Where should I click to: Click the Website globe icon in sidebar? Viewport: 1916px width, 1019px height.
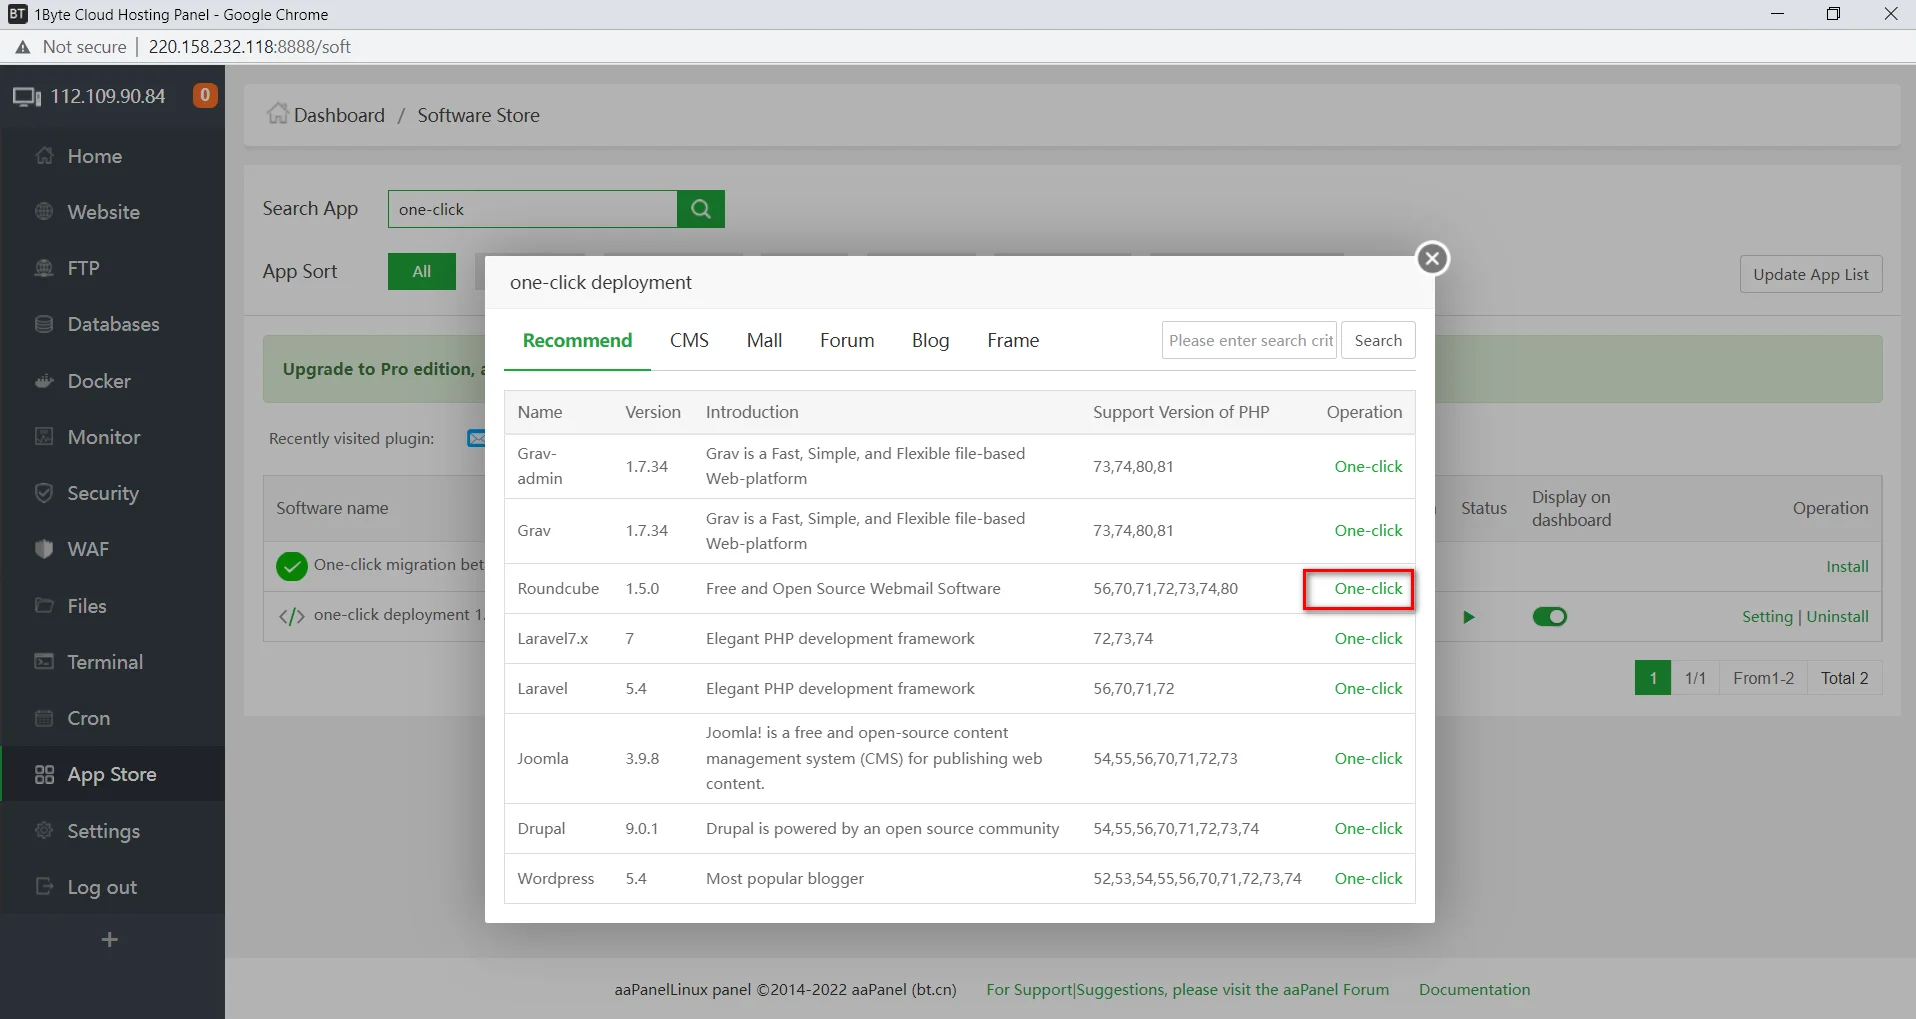pyautogui.click(x=44, y=212)
